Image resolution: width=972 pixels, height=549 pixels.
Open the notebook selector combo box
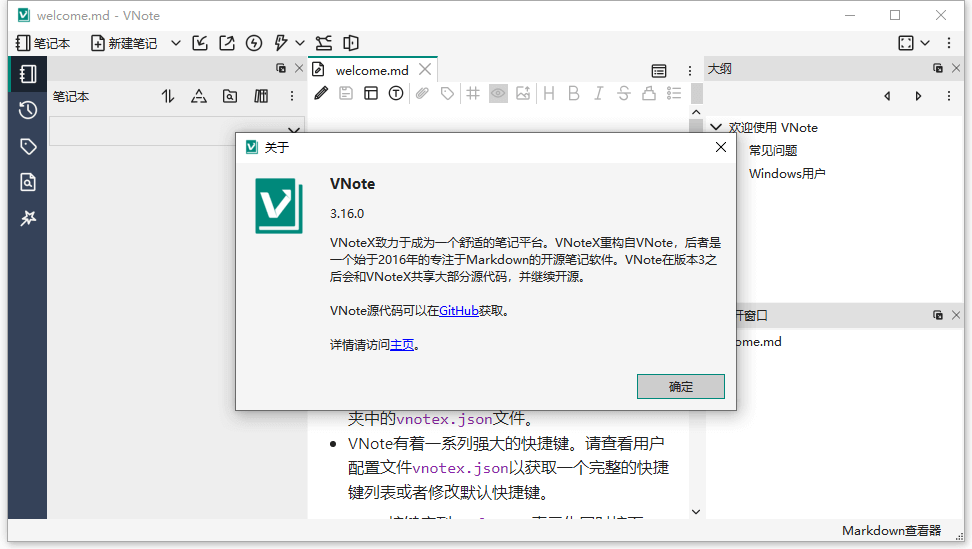pyautogui.click(x=177, y=131)
